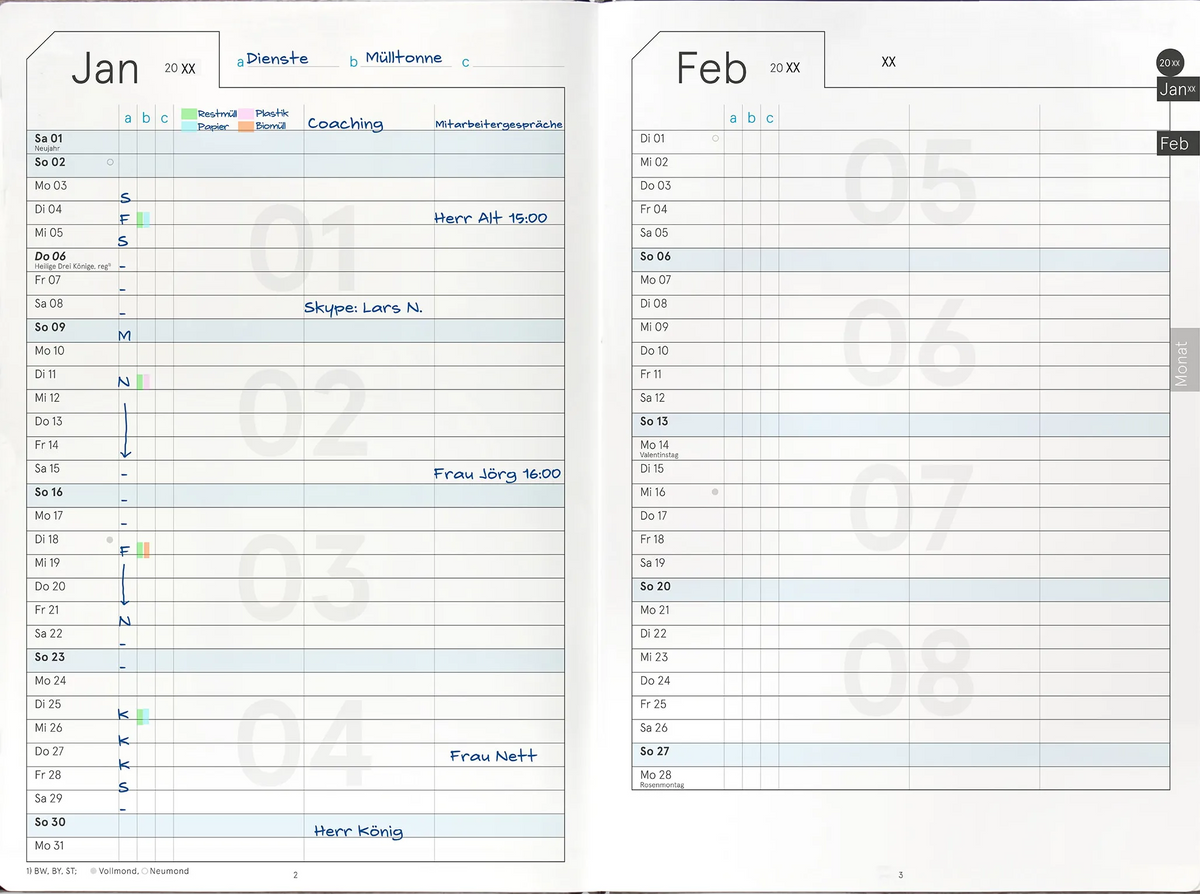Open the Feb side tab
The width and height of the screenshot is (1200, 894).
click(1177, 143)
